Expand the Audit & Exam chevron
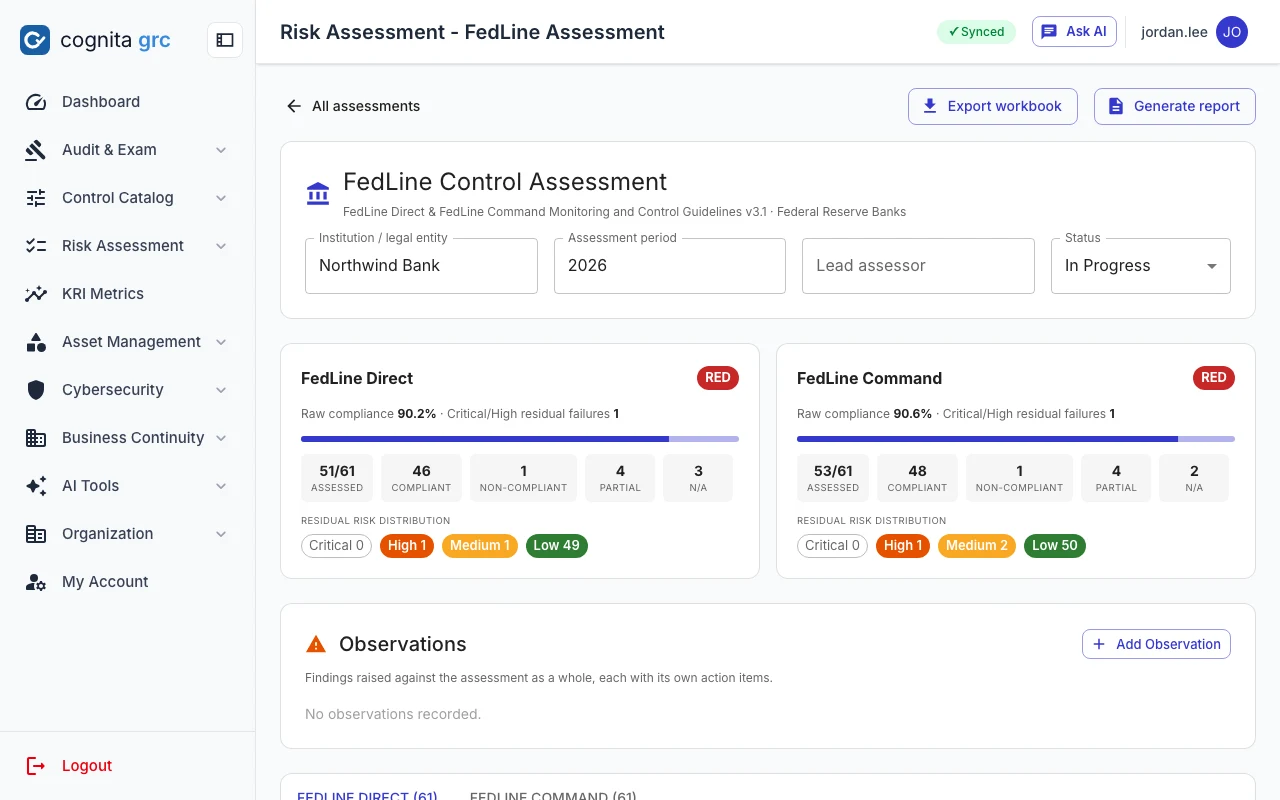This screenshot has height=800, width=1280. point(221,150)
